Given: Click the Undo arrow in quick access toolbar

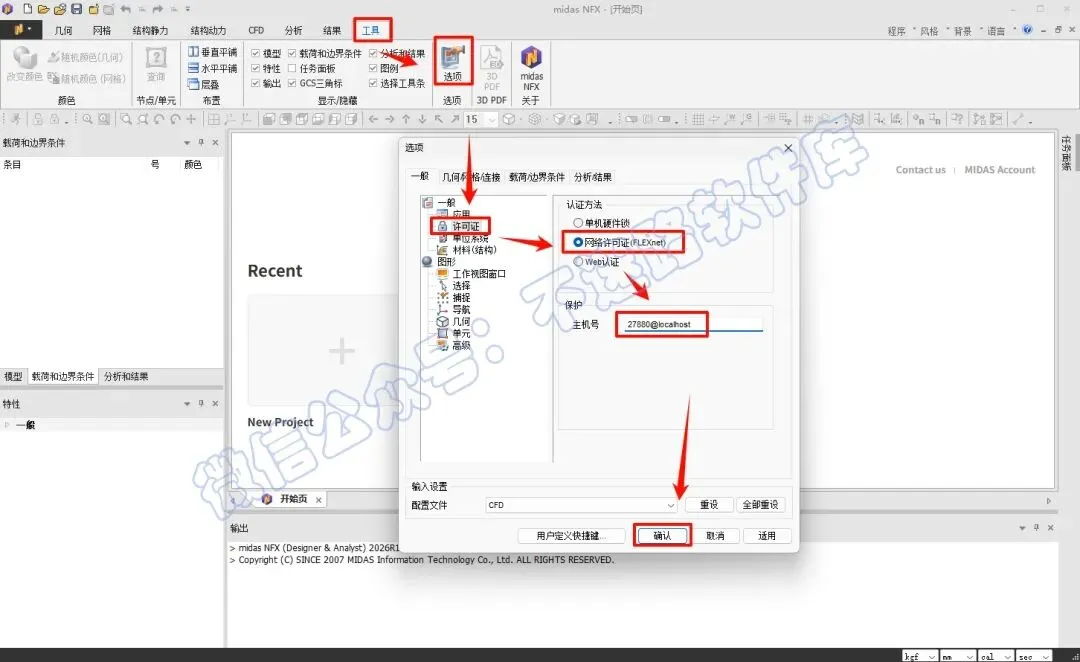Looking at the screenshot, I should [125, 9].
